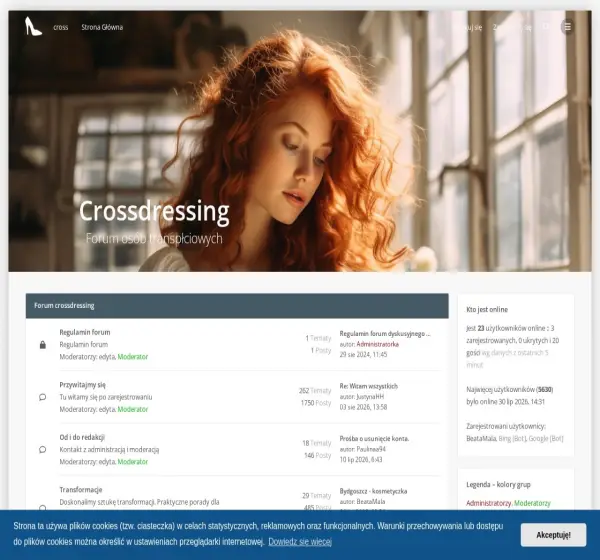Accept cookies with Akceptuję! button

point(553,535)
